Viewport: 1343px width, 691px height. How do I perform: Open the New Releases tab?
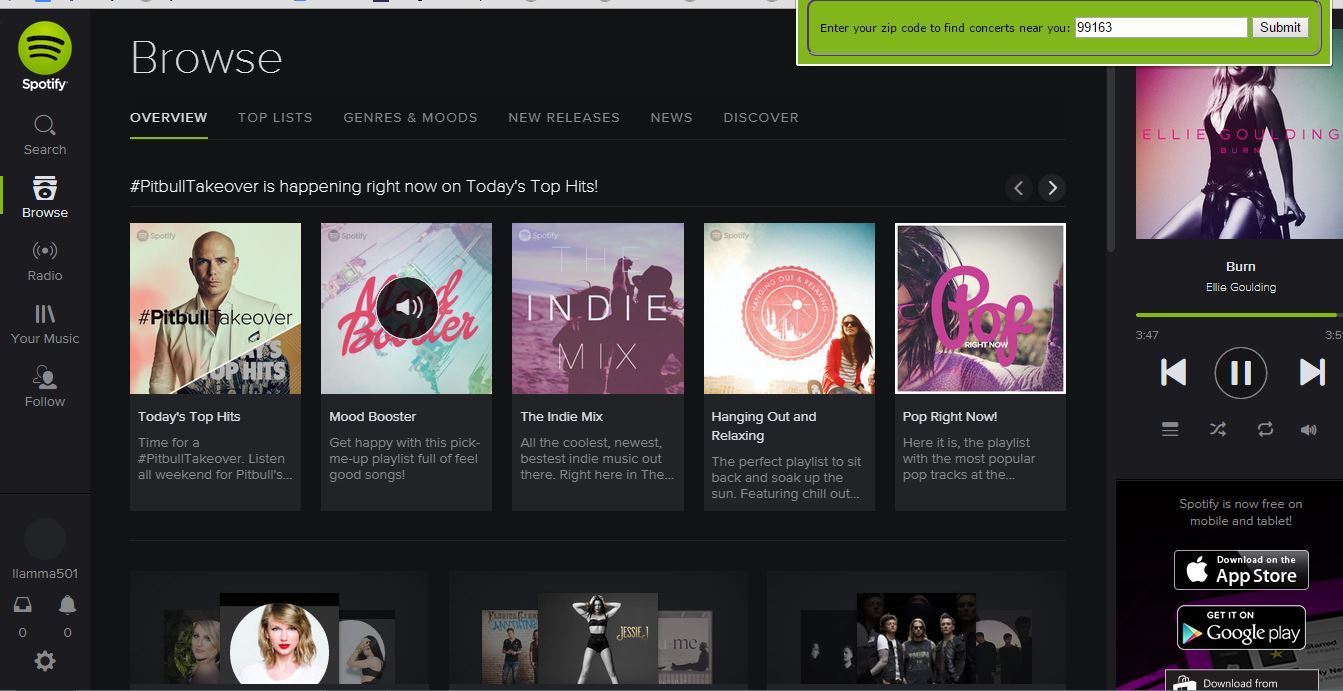[564, 117]
